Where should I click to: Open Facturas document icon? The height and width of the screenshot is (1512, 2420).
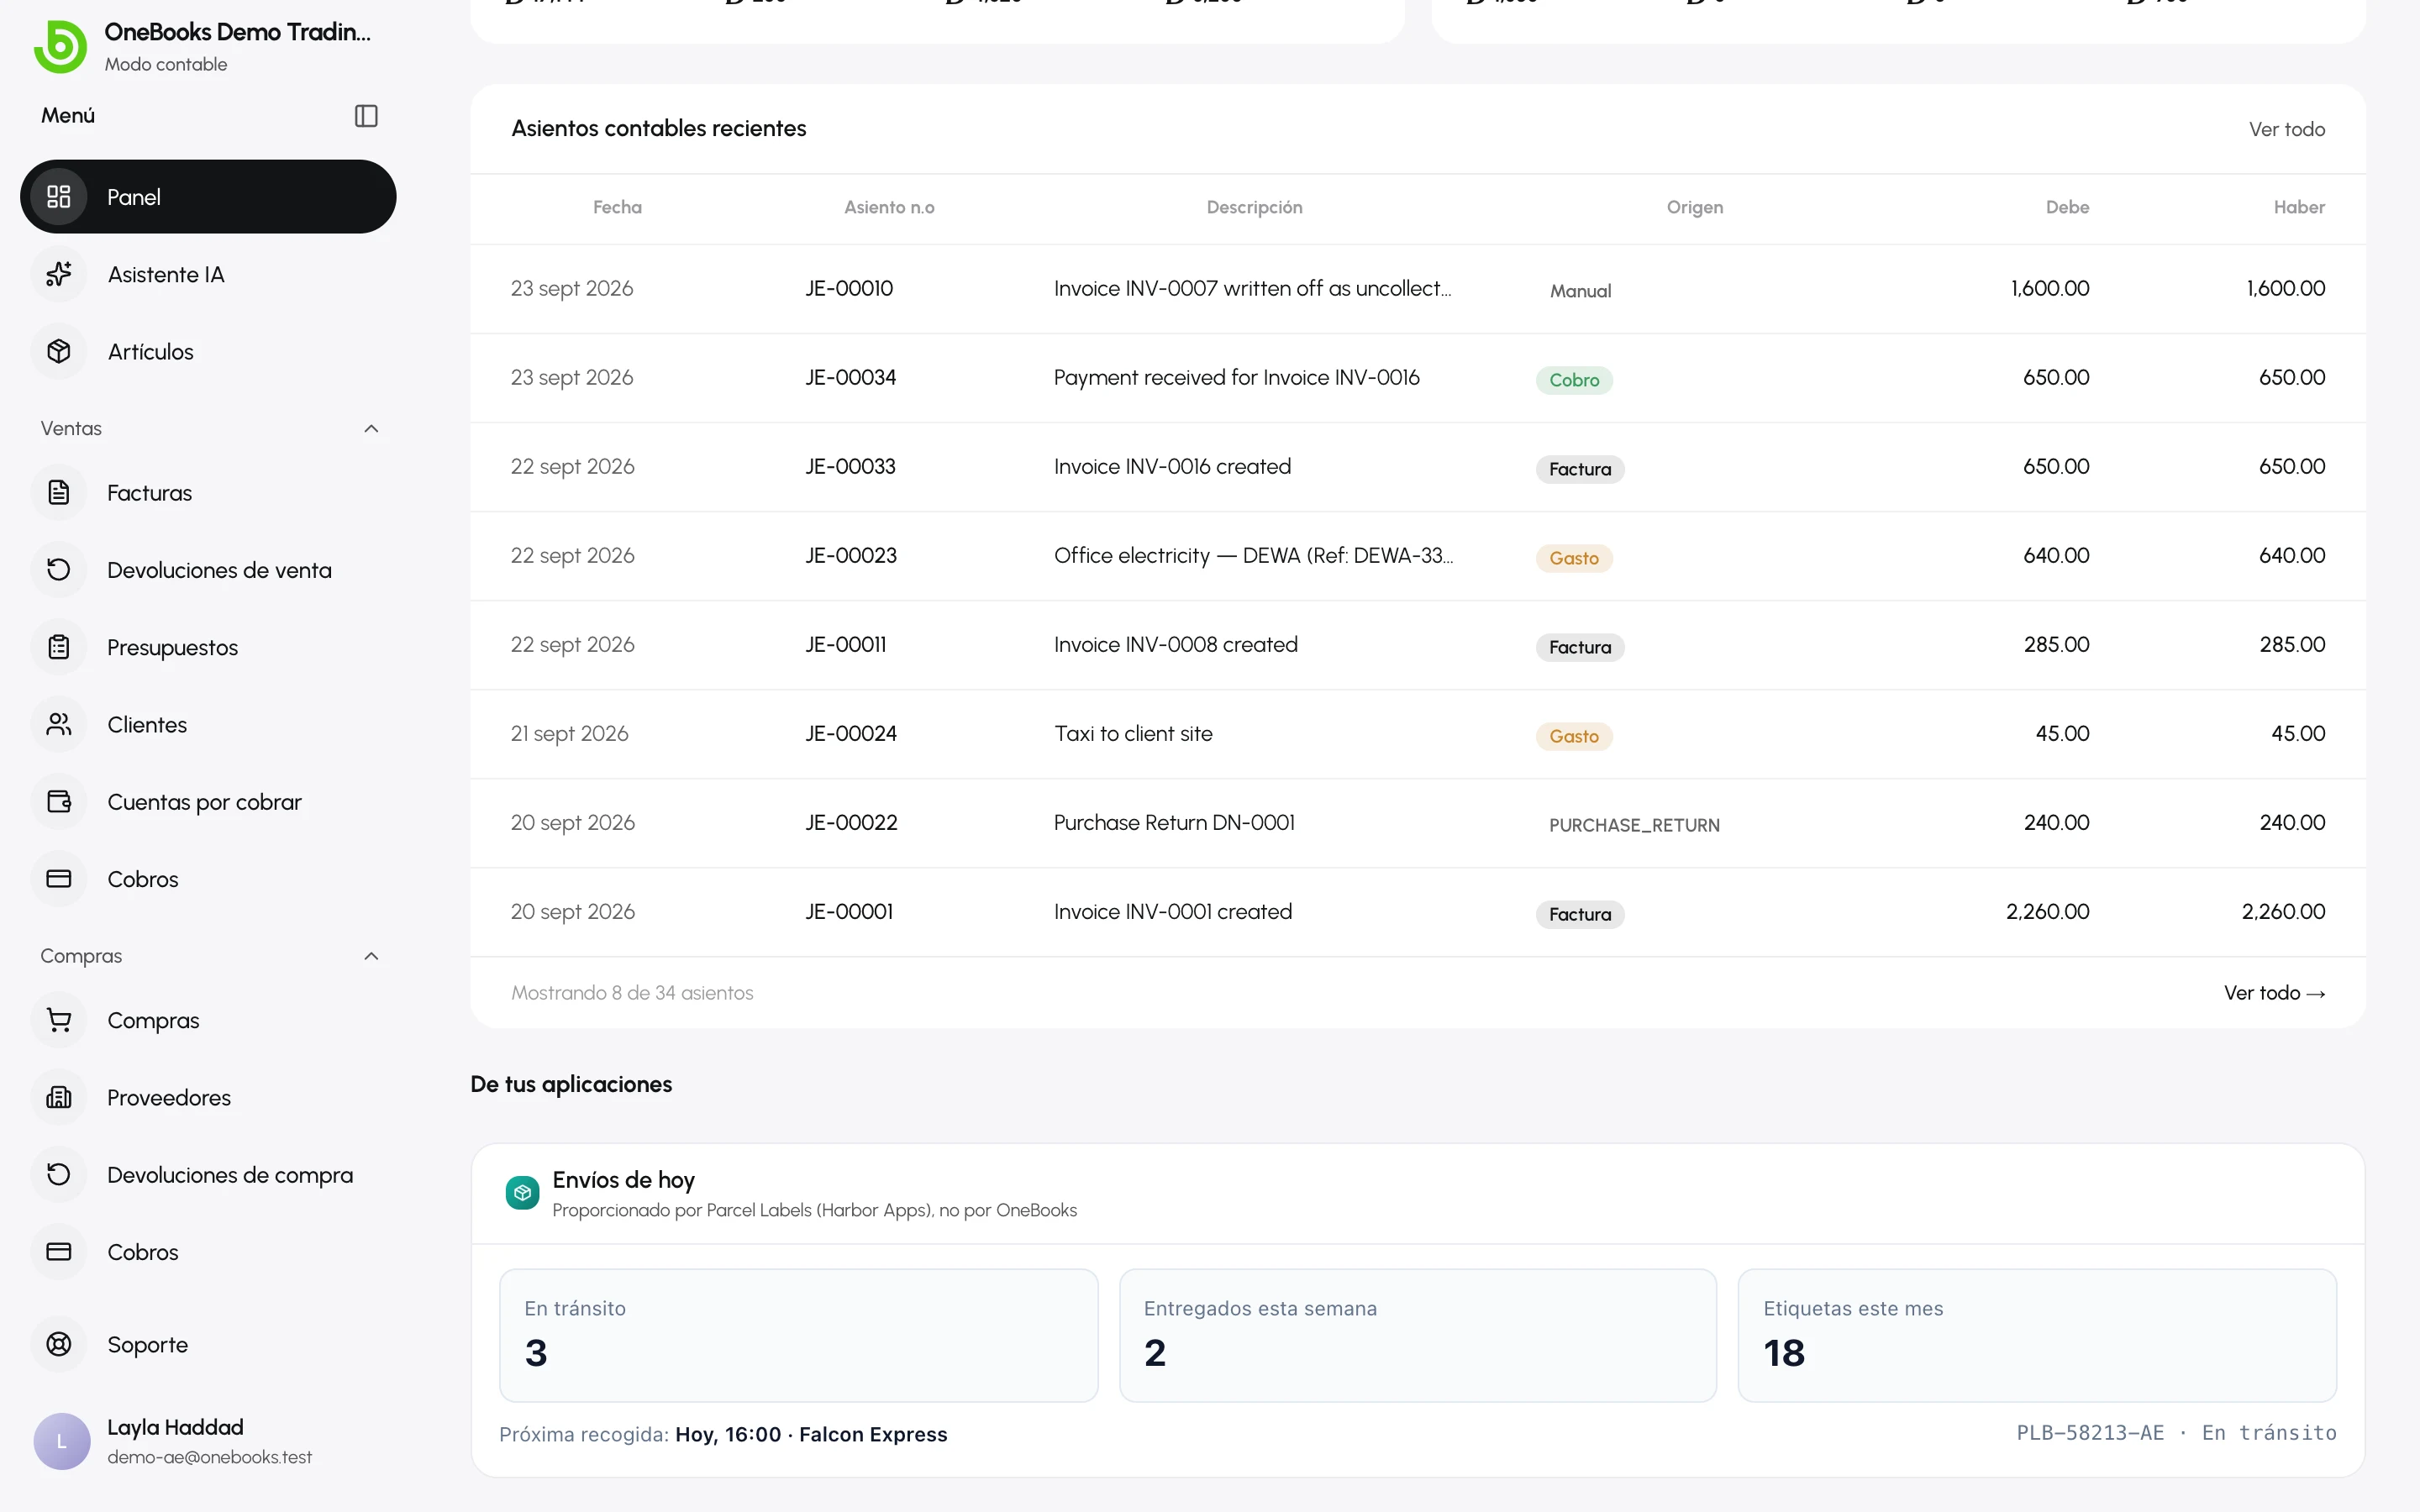click(59, 492)
